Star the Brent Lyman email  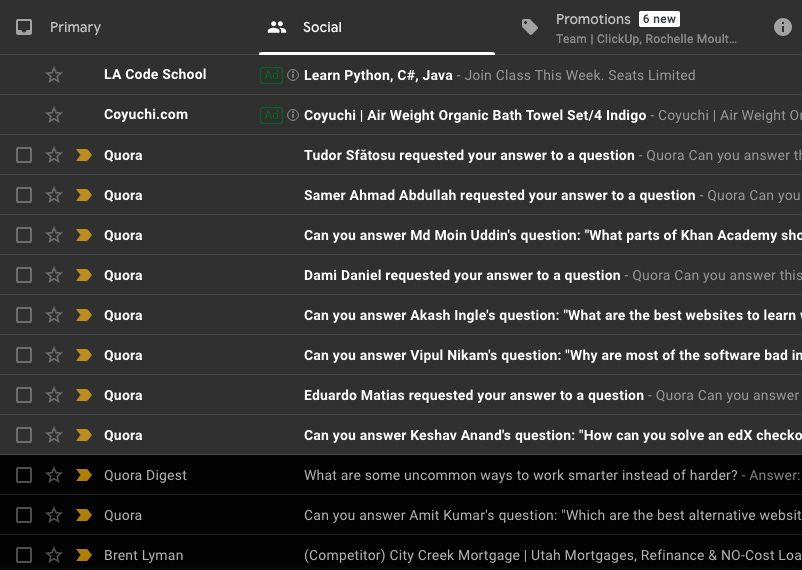54,555
